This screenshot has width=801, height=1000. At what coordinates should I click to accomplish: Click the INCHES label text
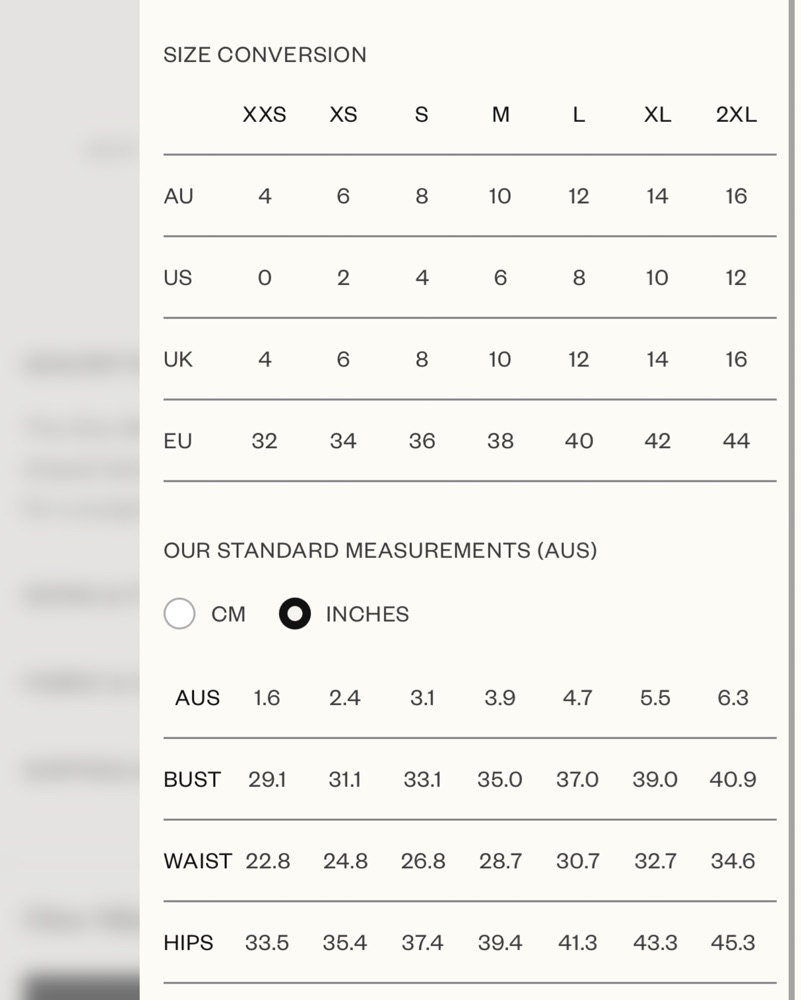[367, 614]
